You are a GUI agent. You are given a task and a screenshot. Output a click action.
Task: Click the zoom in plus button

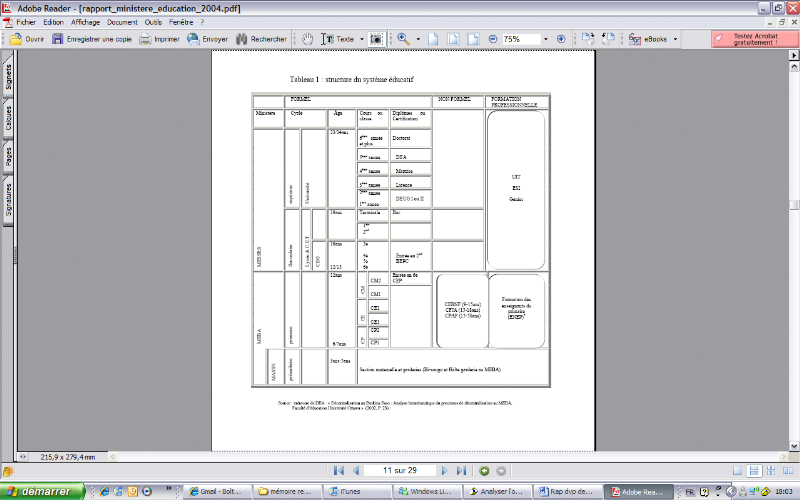pos(561,39)
